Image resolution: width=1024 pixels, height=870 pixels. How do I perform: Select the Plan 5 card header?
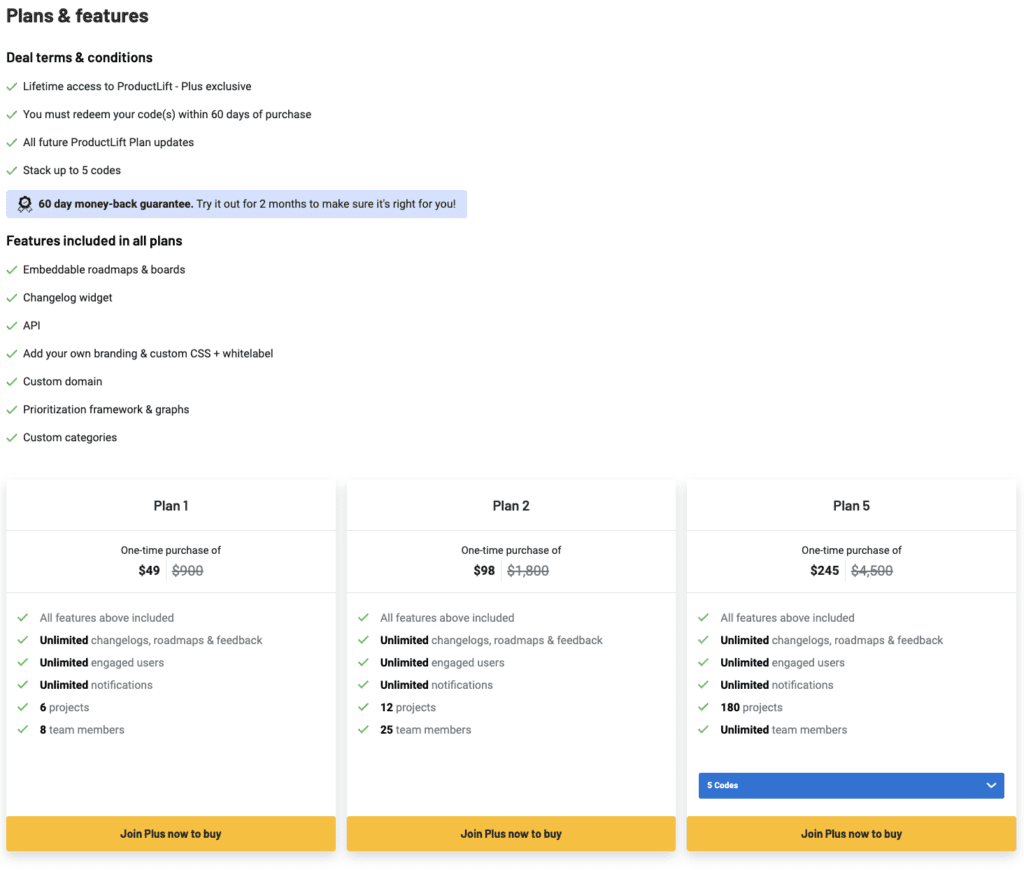tap(851, 506)
